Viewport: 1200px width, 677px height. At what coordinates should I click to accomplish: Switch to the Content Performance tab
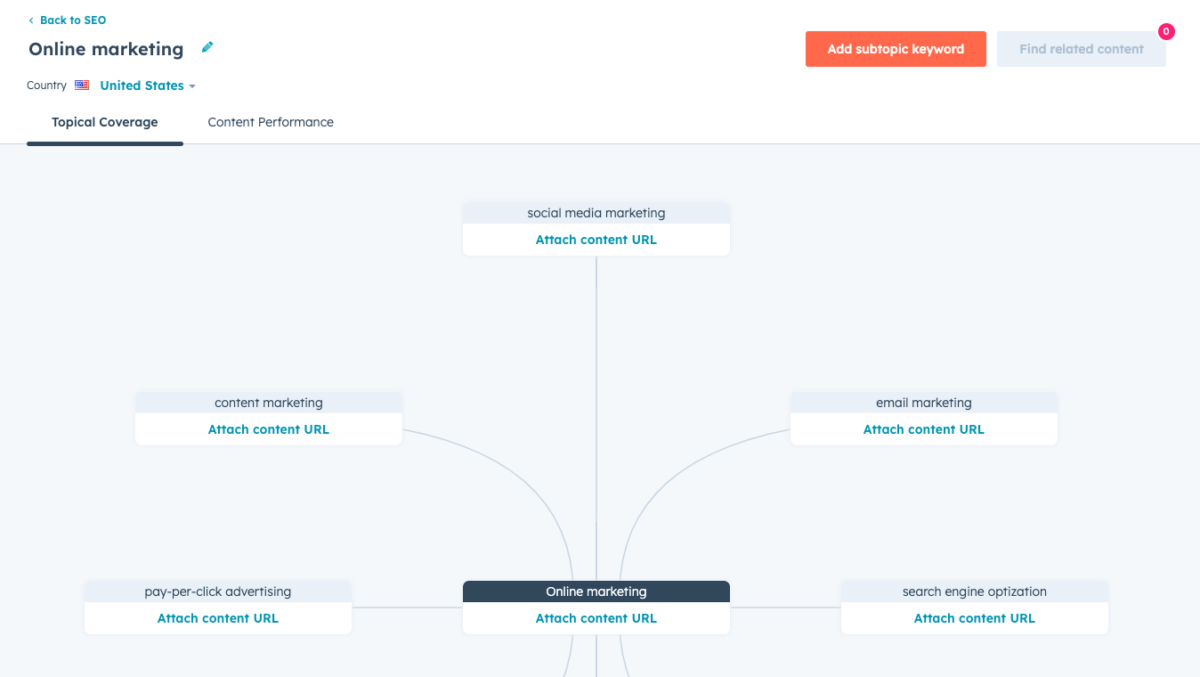tap(270, 122)
